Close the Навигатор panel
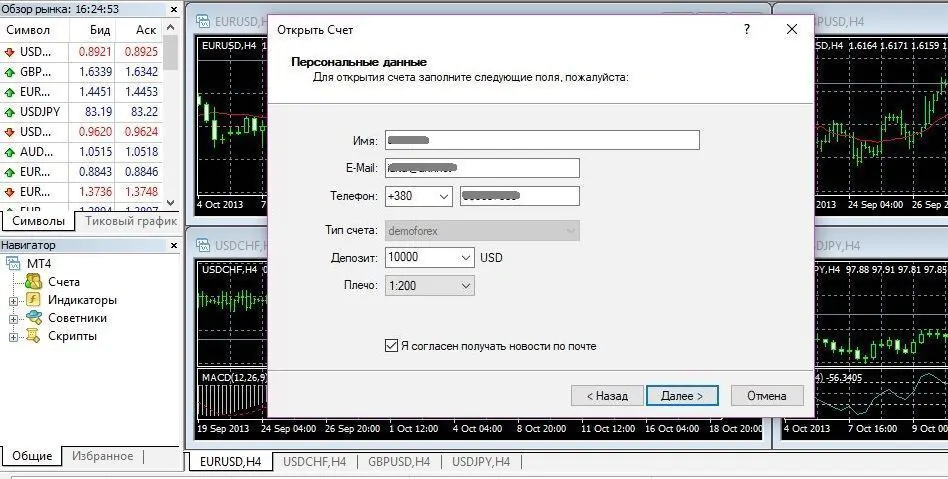 click(174, 246)
